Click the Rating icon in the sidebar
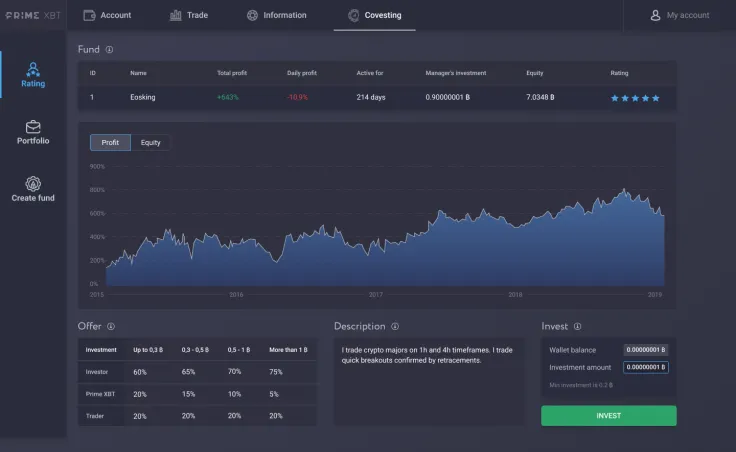Image resolution: width=736 pixels, height=452 pixels. (33, 69)
